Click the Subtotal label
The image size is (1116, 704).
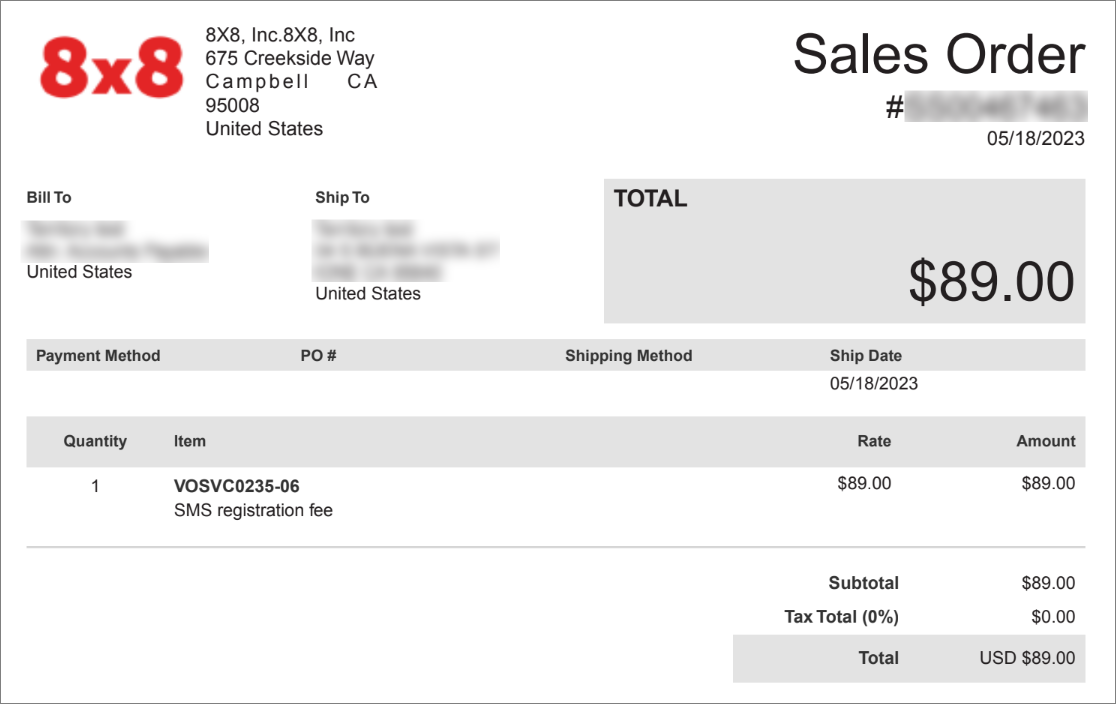[864, 583]
